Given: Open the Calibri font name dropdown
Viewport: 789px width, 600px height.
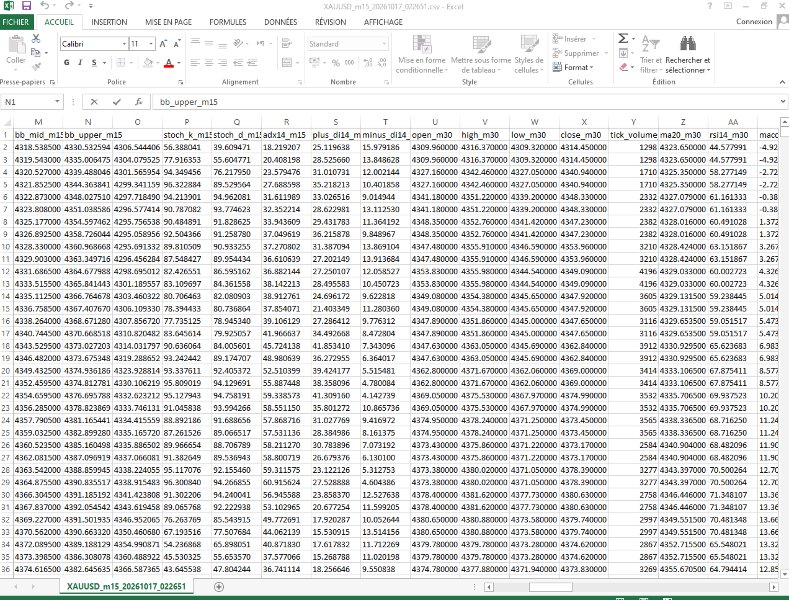Looking at the screenshot, I should pos(124,44).
